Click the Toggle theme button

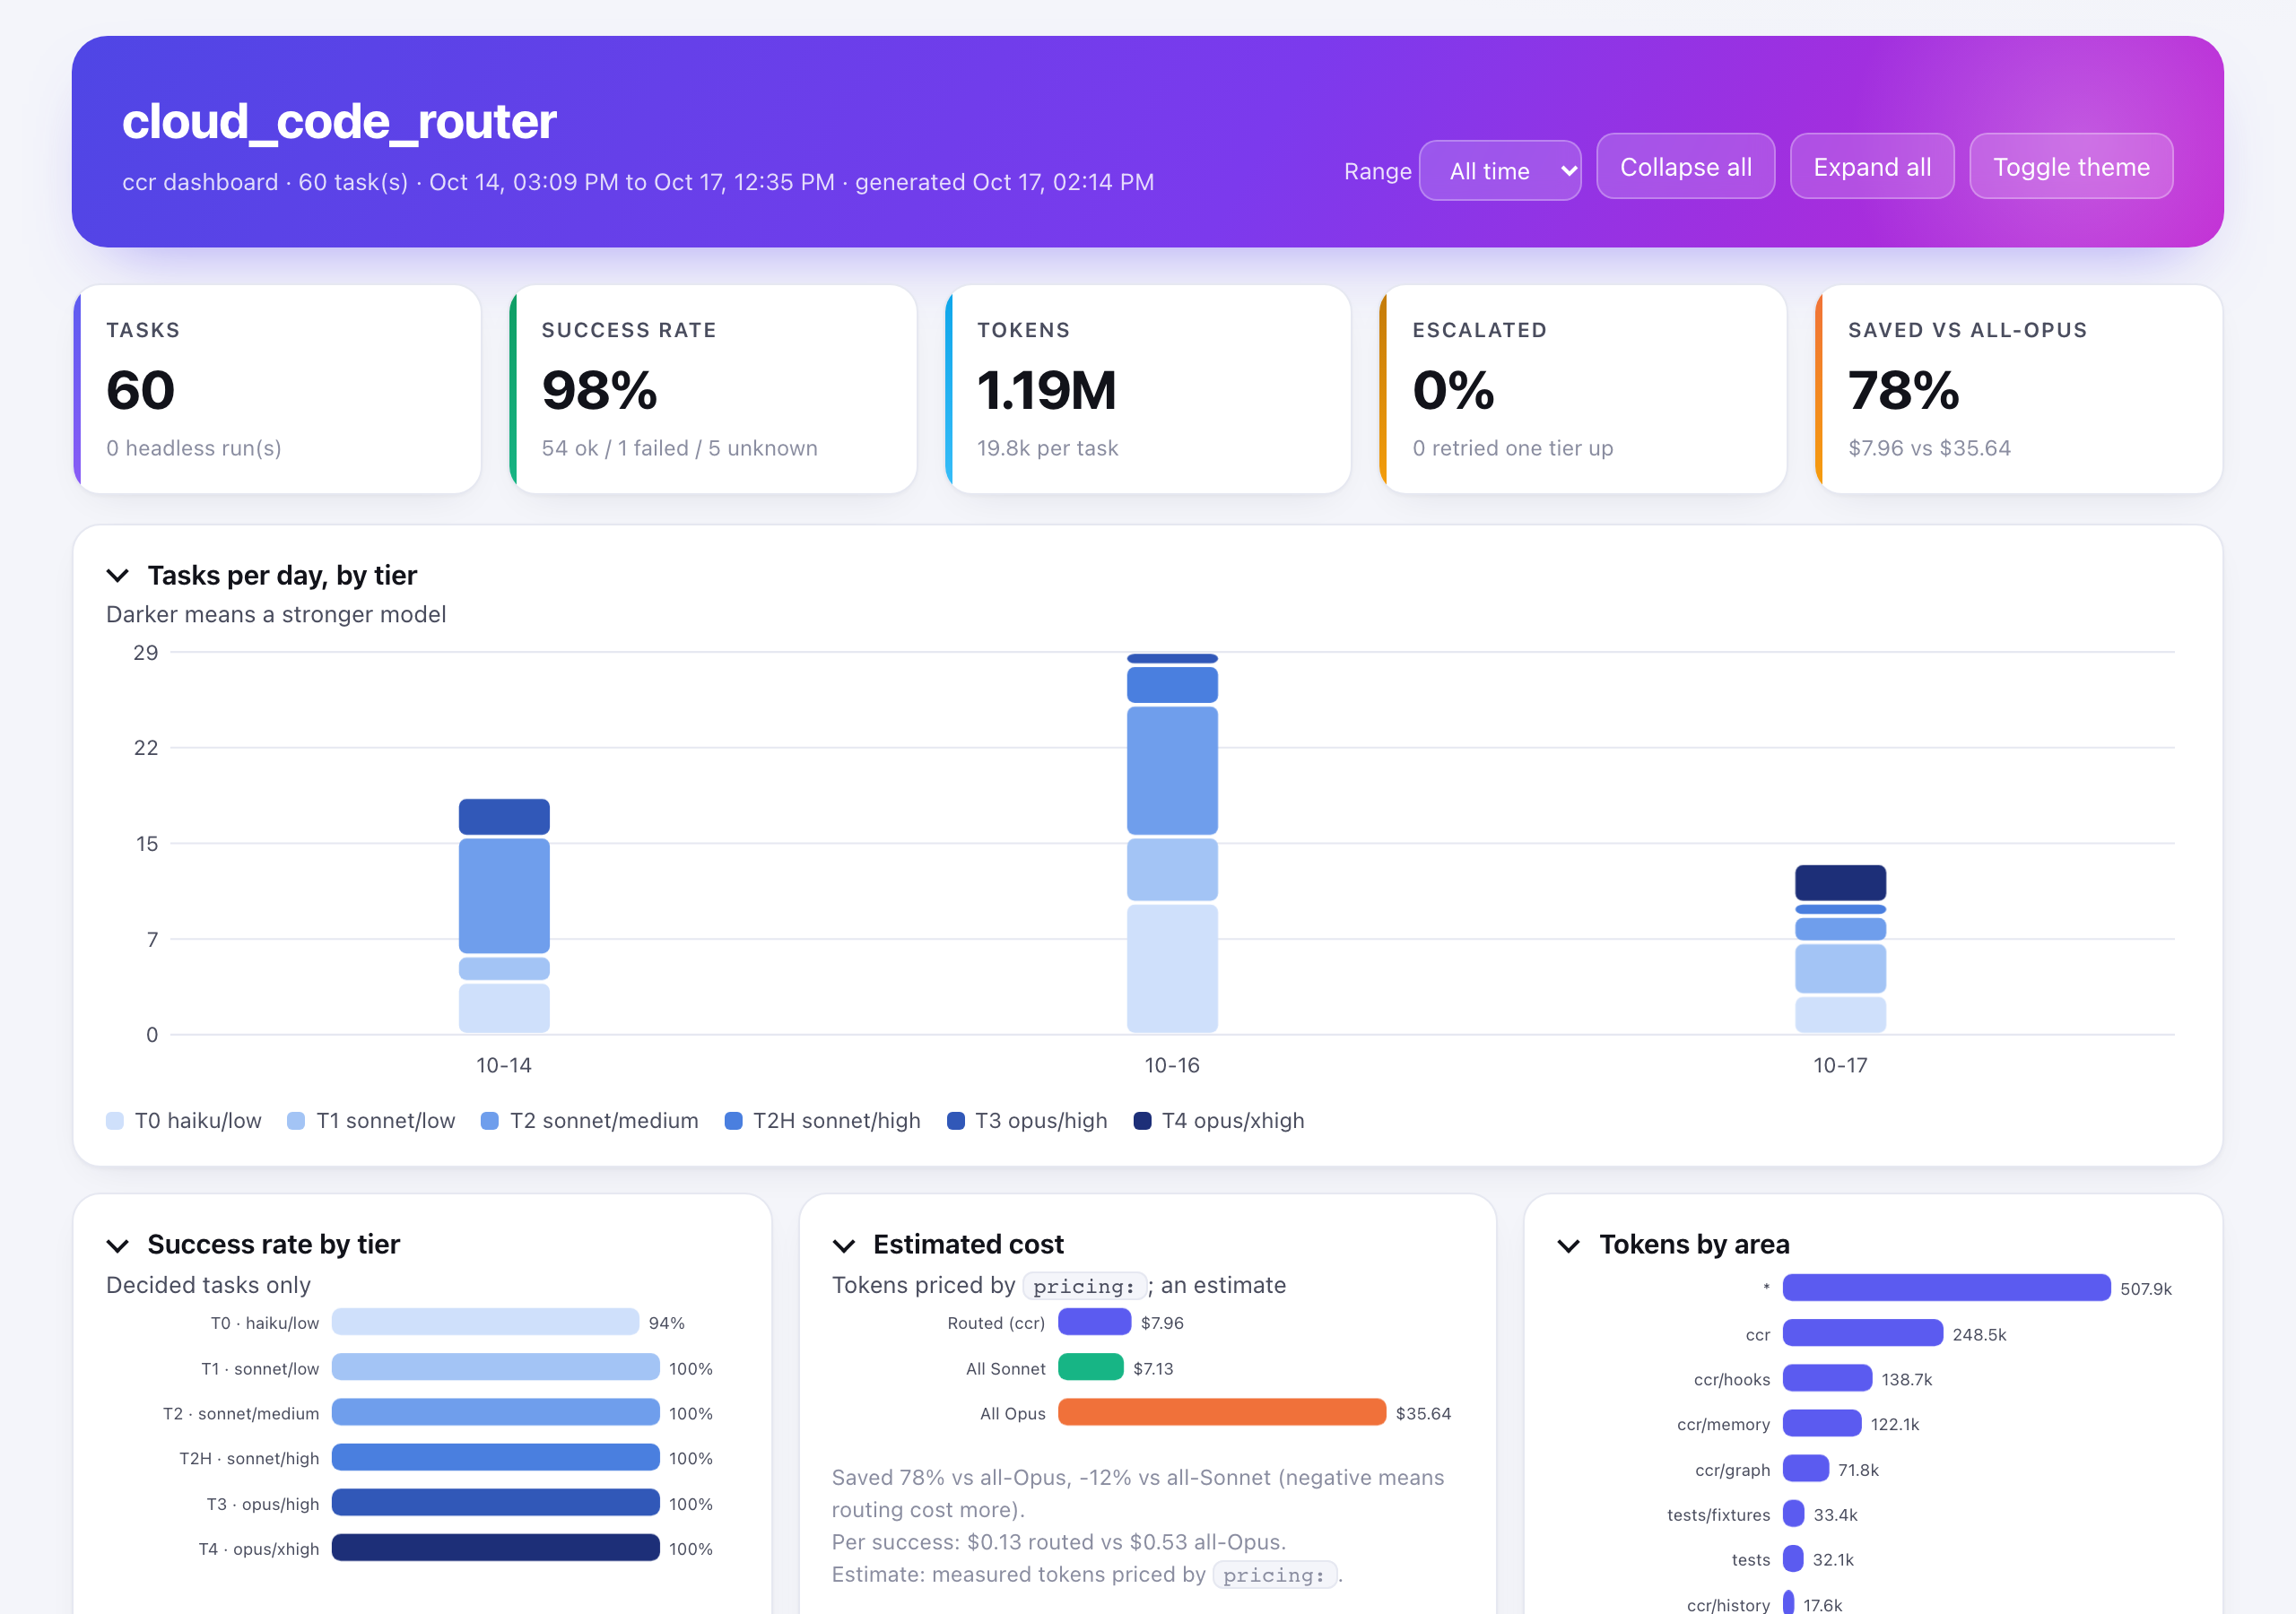(x=2070, y=166)
